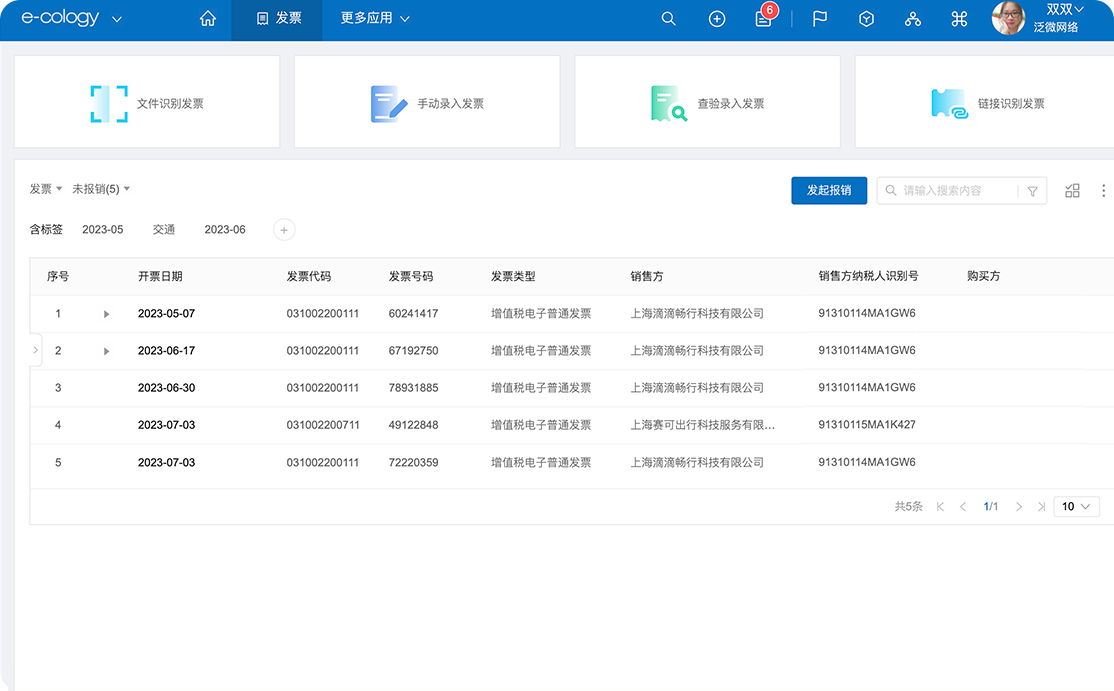Click the flag icon in top bar
This screenshot has height=691, width=1114.
pyautogui.click(x=819, y=18)
